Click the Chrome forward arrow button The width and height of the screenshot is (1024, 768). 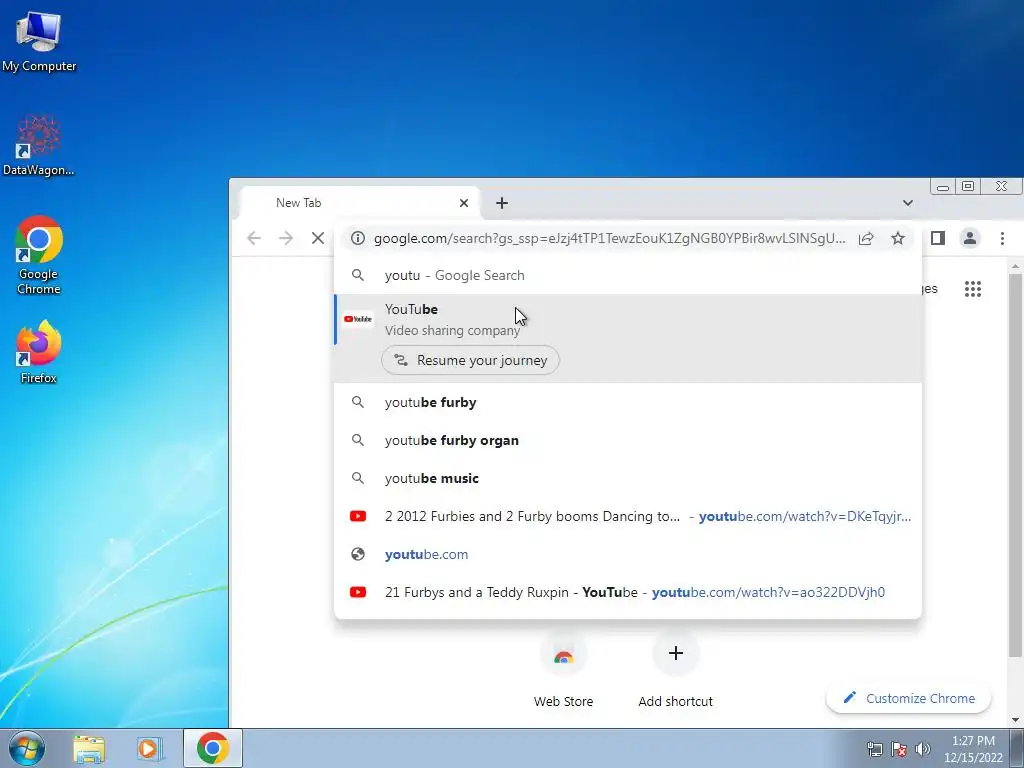pyautogui.click(x=286, y=238)
